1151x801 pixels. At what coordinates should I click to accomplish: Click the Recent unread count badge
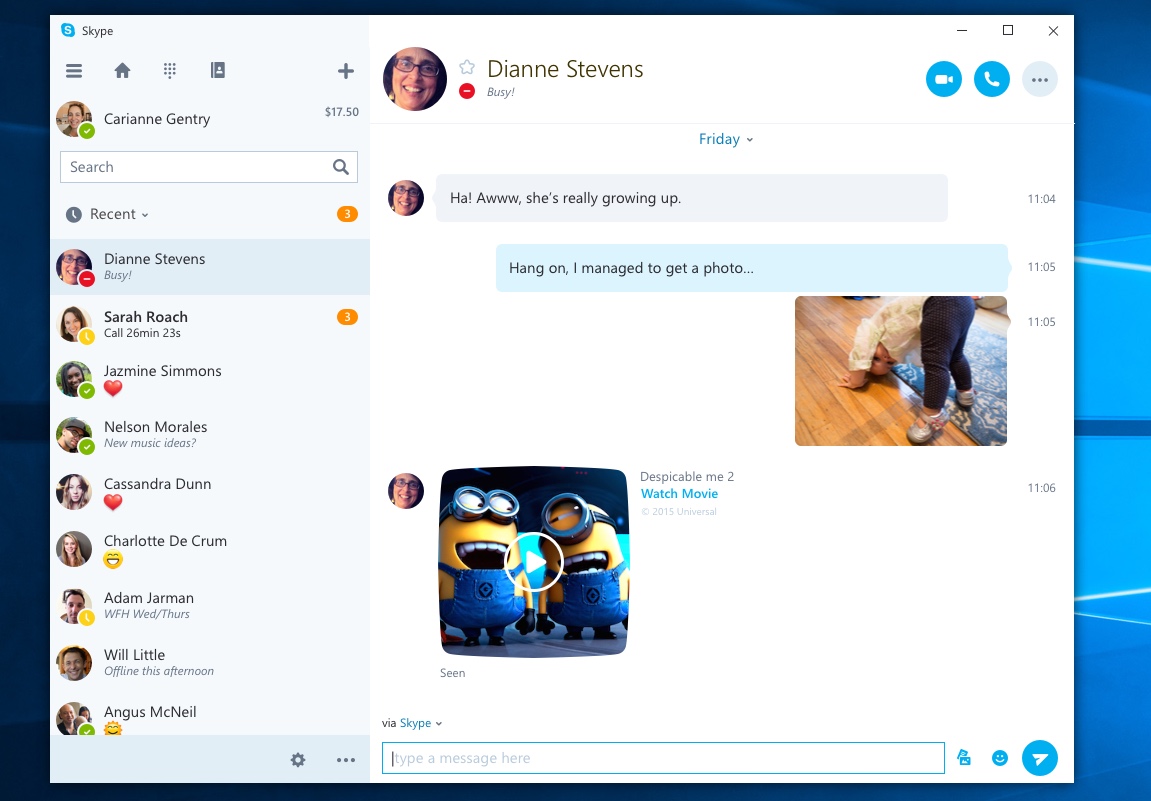pyautogui.click(x=347, y=214)
